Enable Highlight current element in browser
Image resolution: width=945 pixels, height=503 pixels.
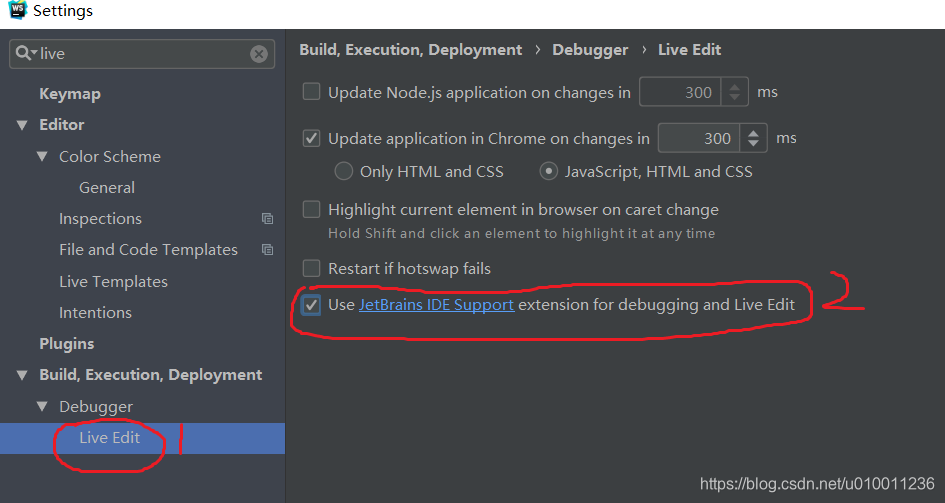tap(311, 210)
